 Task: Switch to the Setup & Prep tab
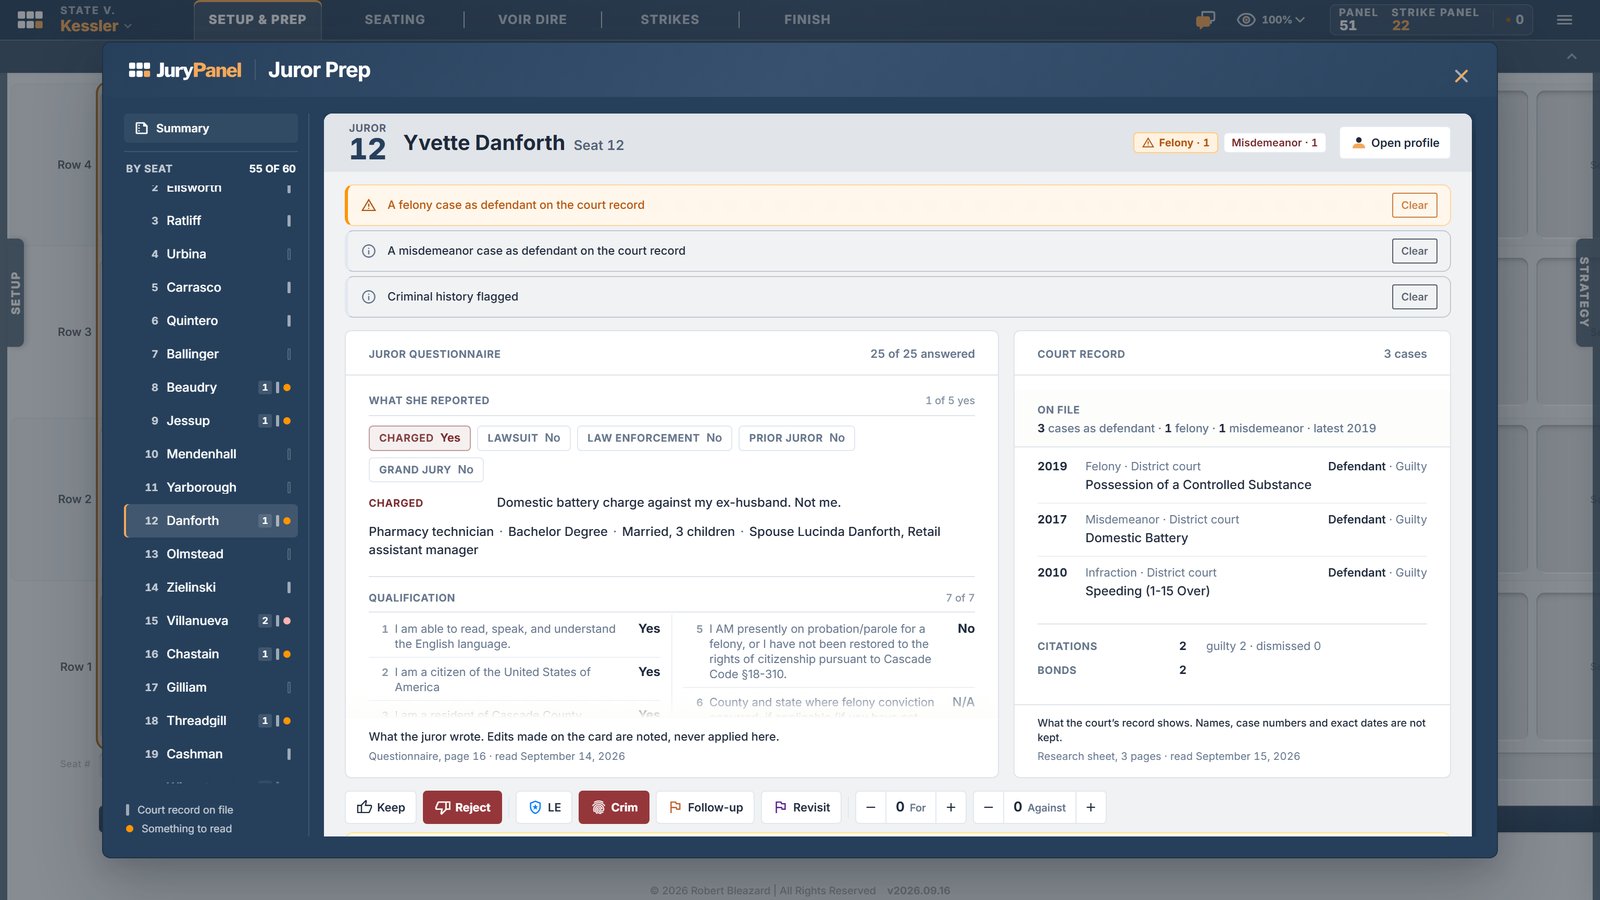[257, 19]
